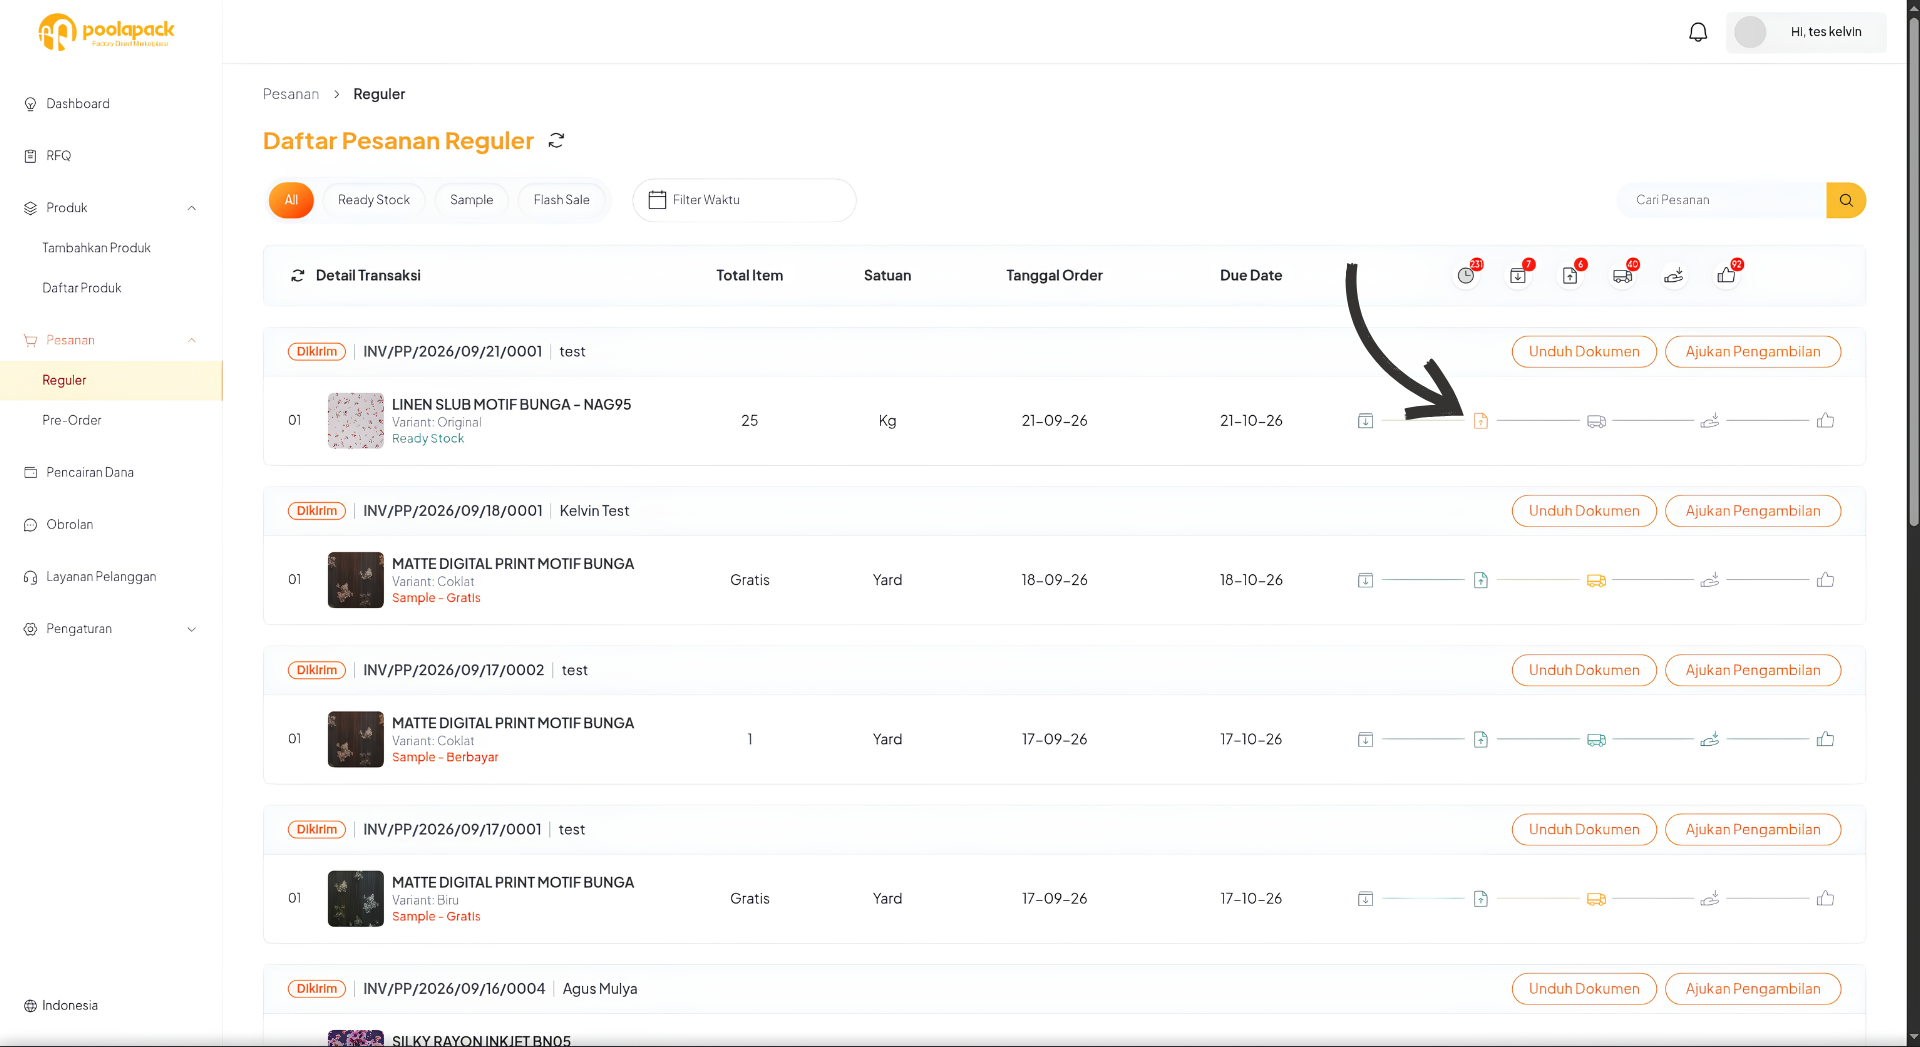The width and height of the screenshot is (1920, 1047).
Task: Open the Filter Waktu date picker
Action: (x=744, y=200)
